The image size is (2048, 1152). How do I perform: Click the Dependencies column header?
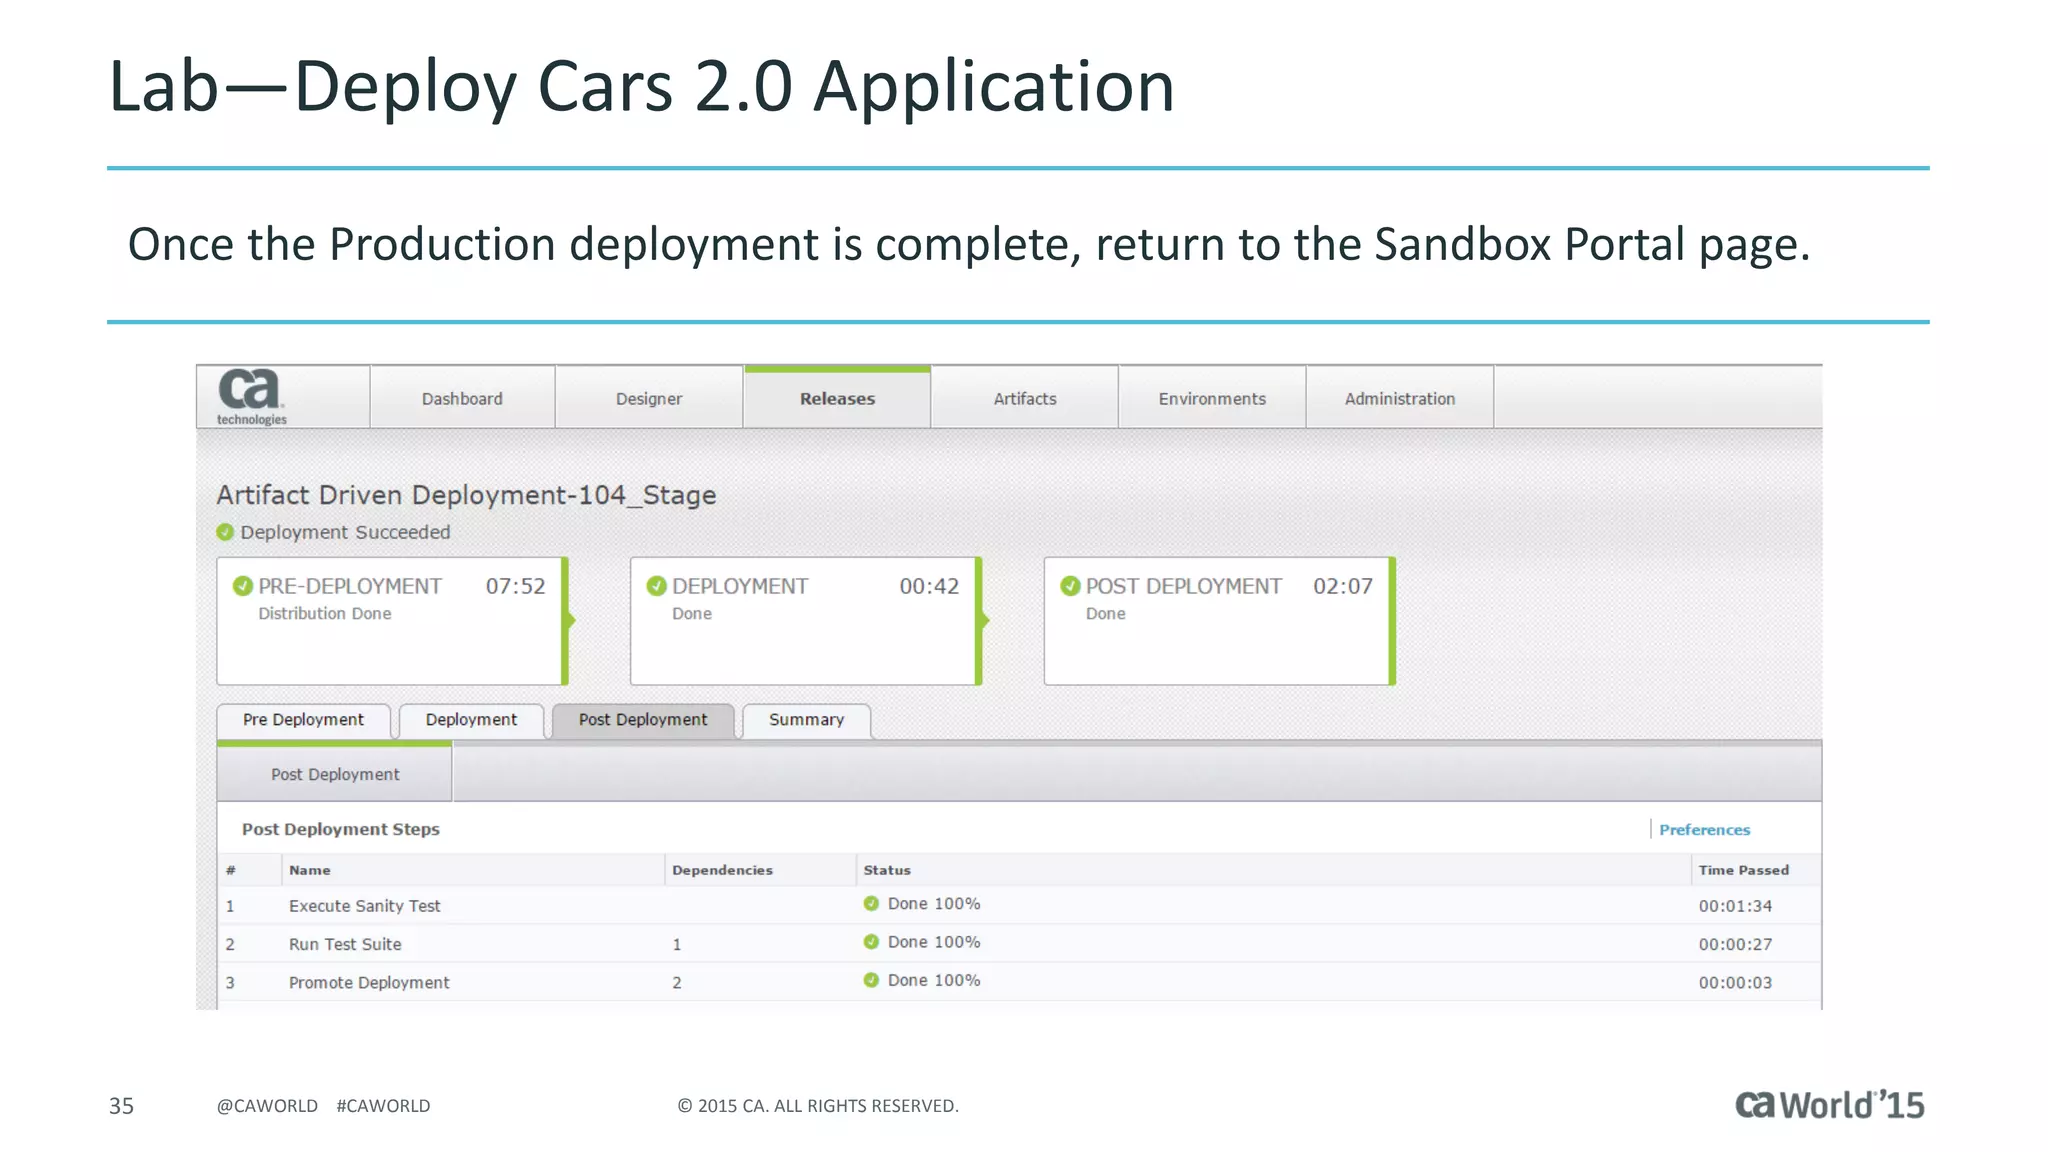760,870
